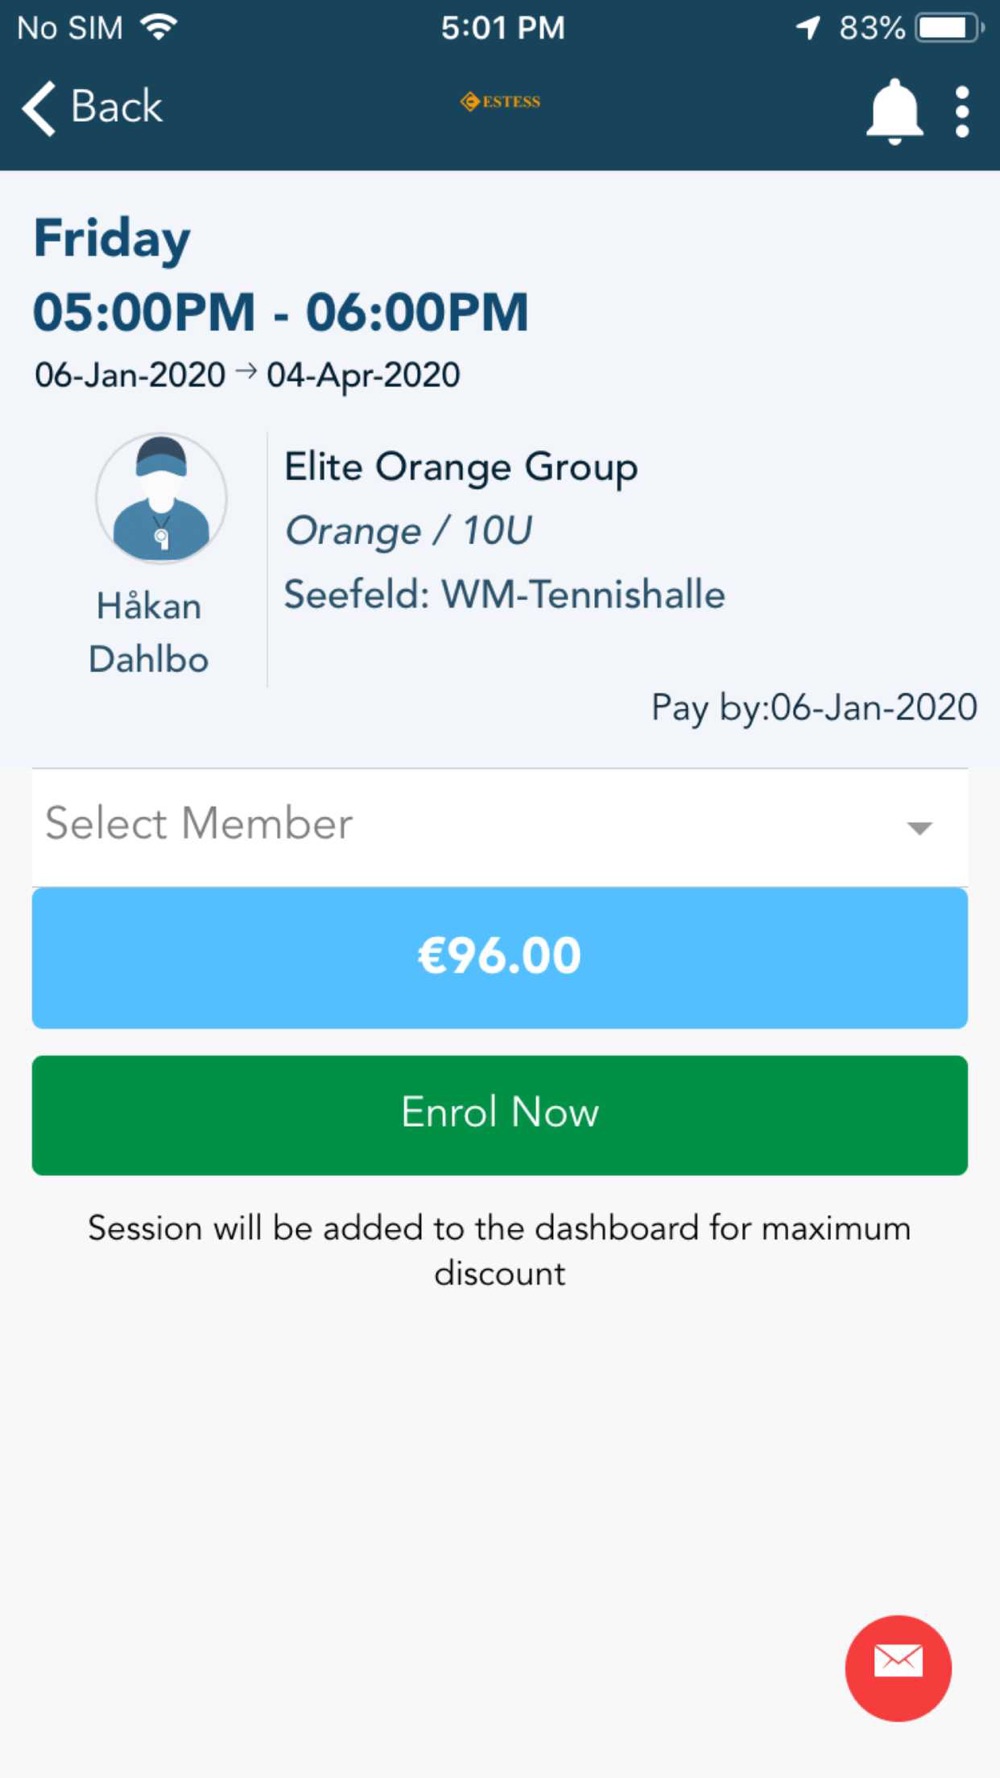Tap the battery indicator icon
Image resolution: width=1000 pixels, height=1778 pixels.
coord(949,27)
